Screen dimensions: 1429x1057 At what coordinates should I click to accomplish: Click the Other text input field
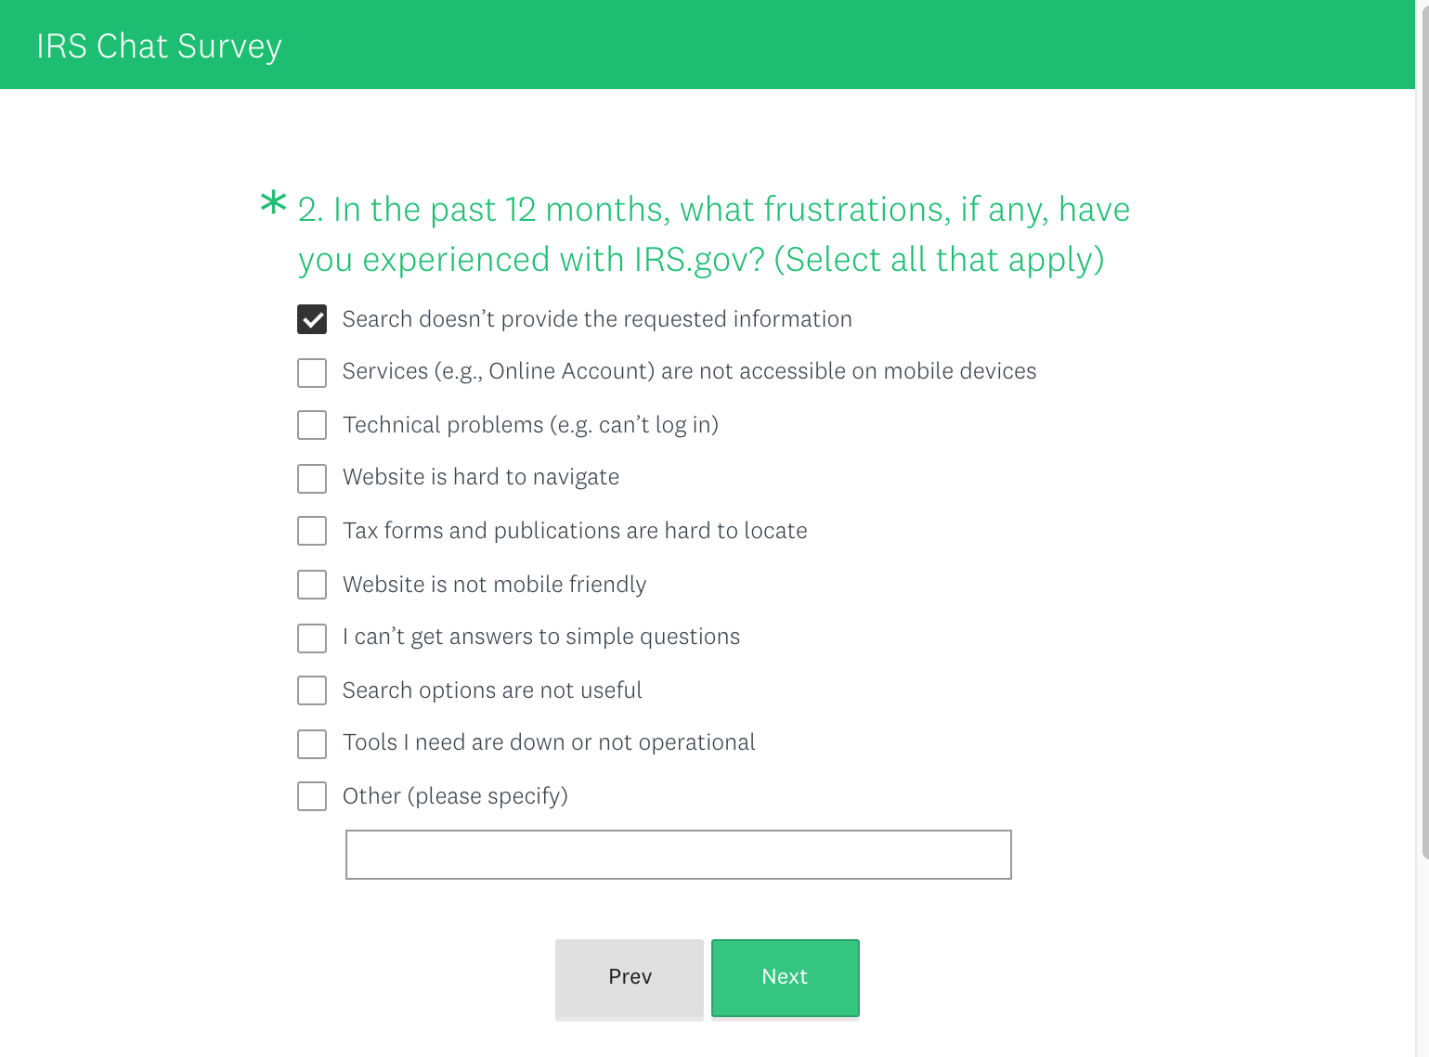coord(678,855)
